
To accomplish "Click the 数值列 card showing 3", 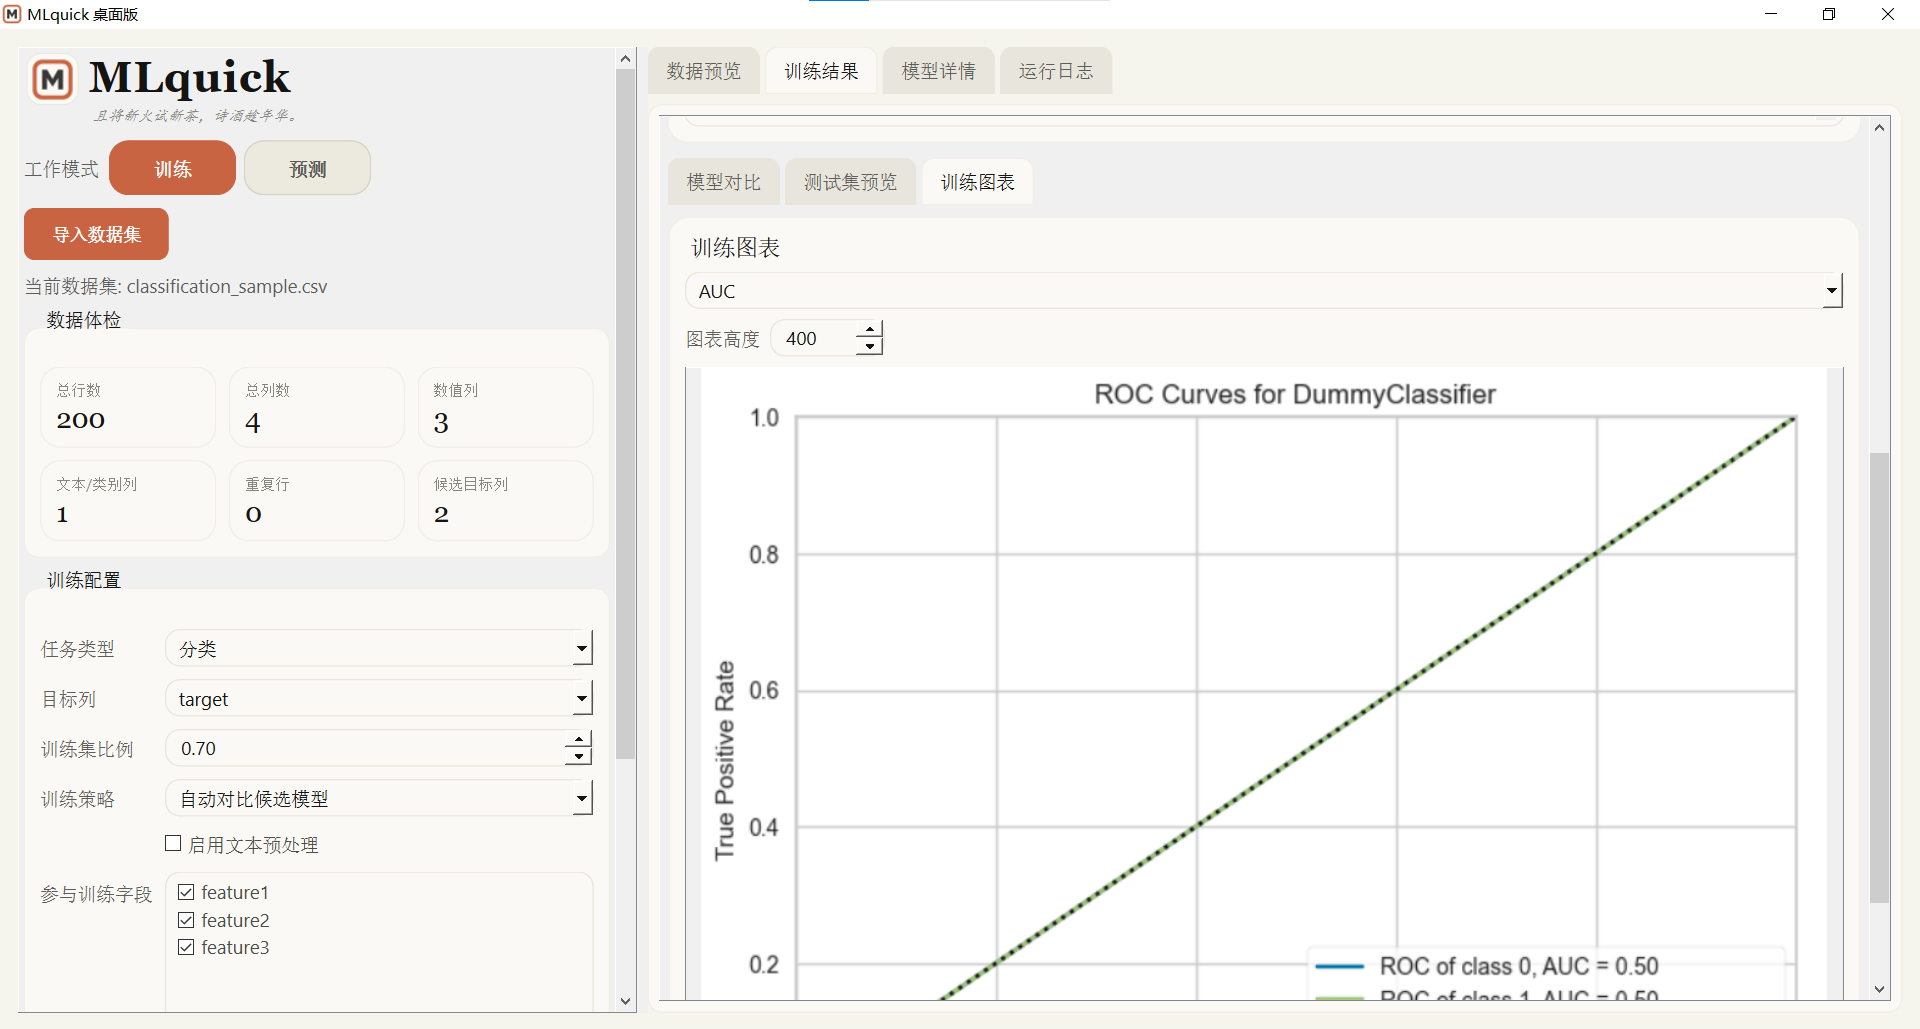I will pos(505,407).
